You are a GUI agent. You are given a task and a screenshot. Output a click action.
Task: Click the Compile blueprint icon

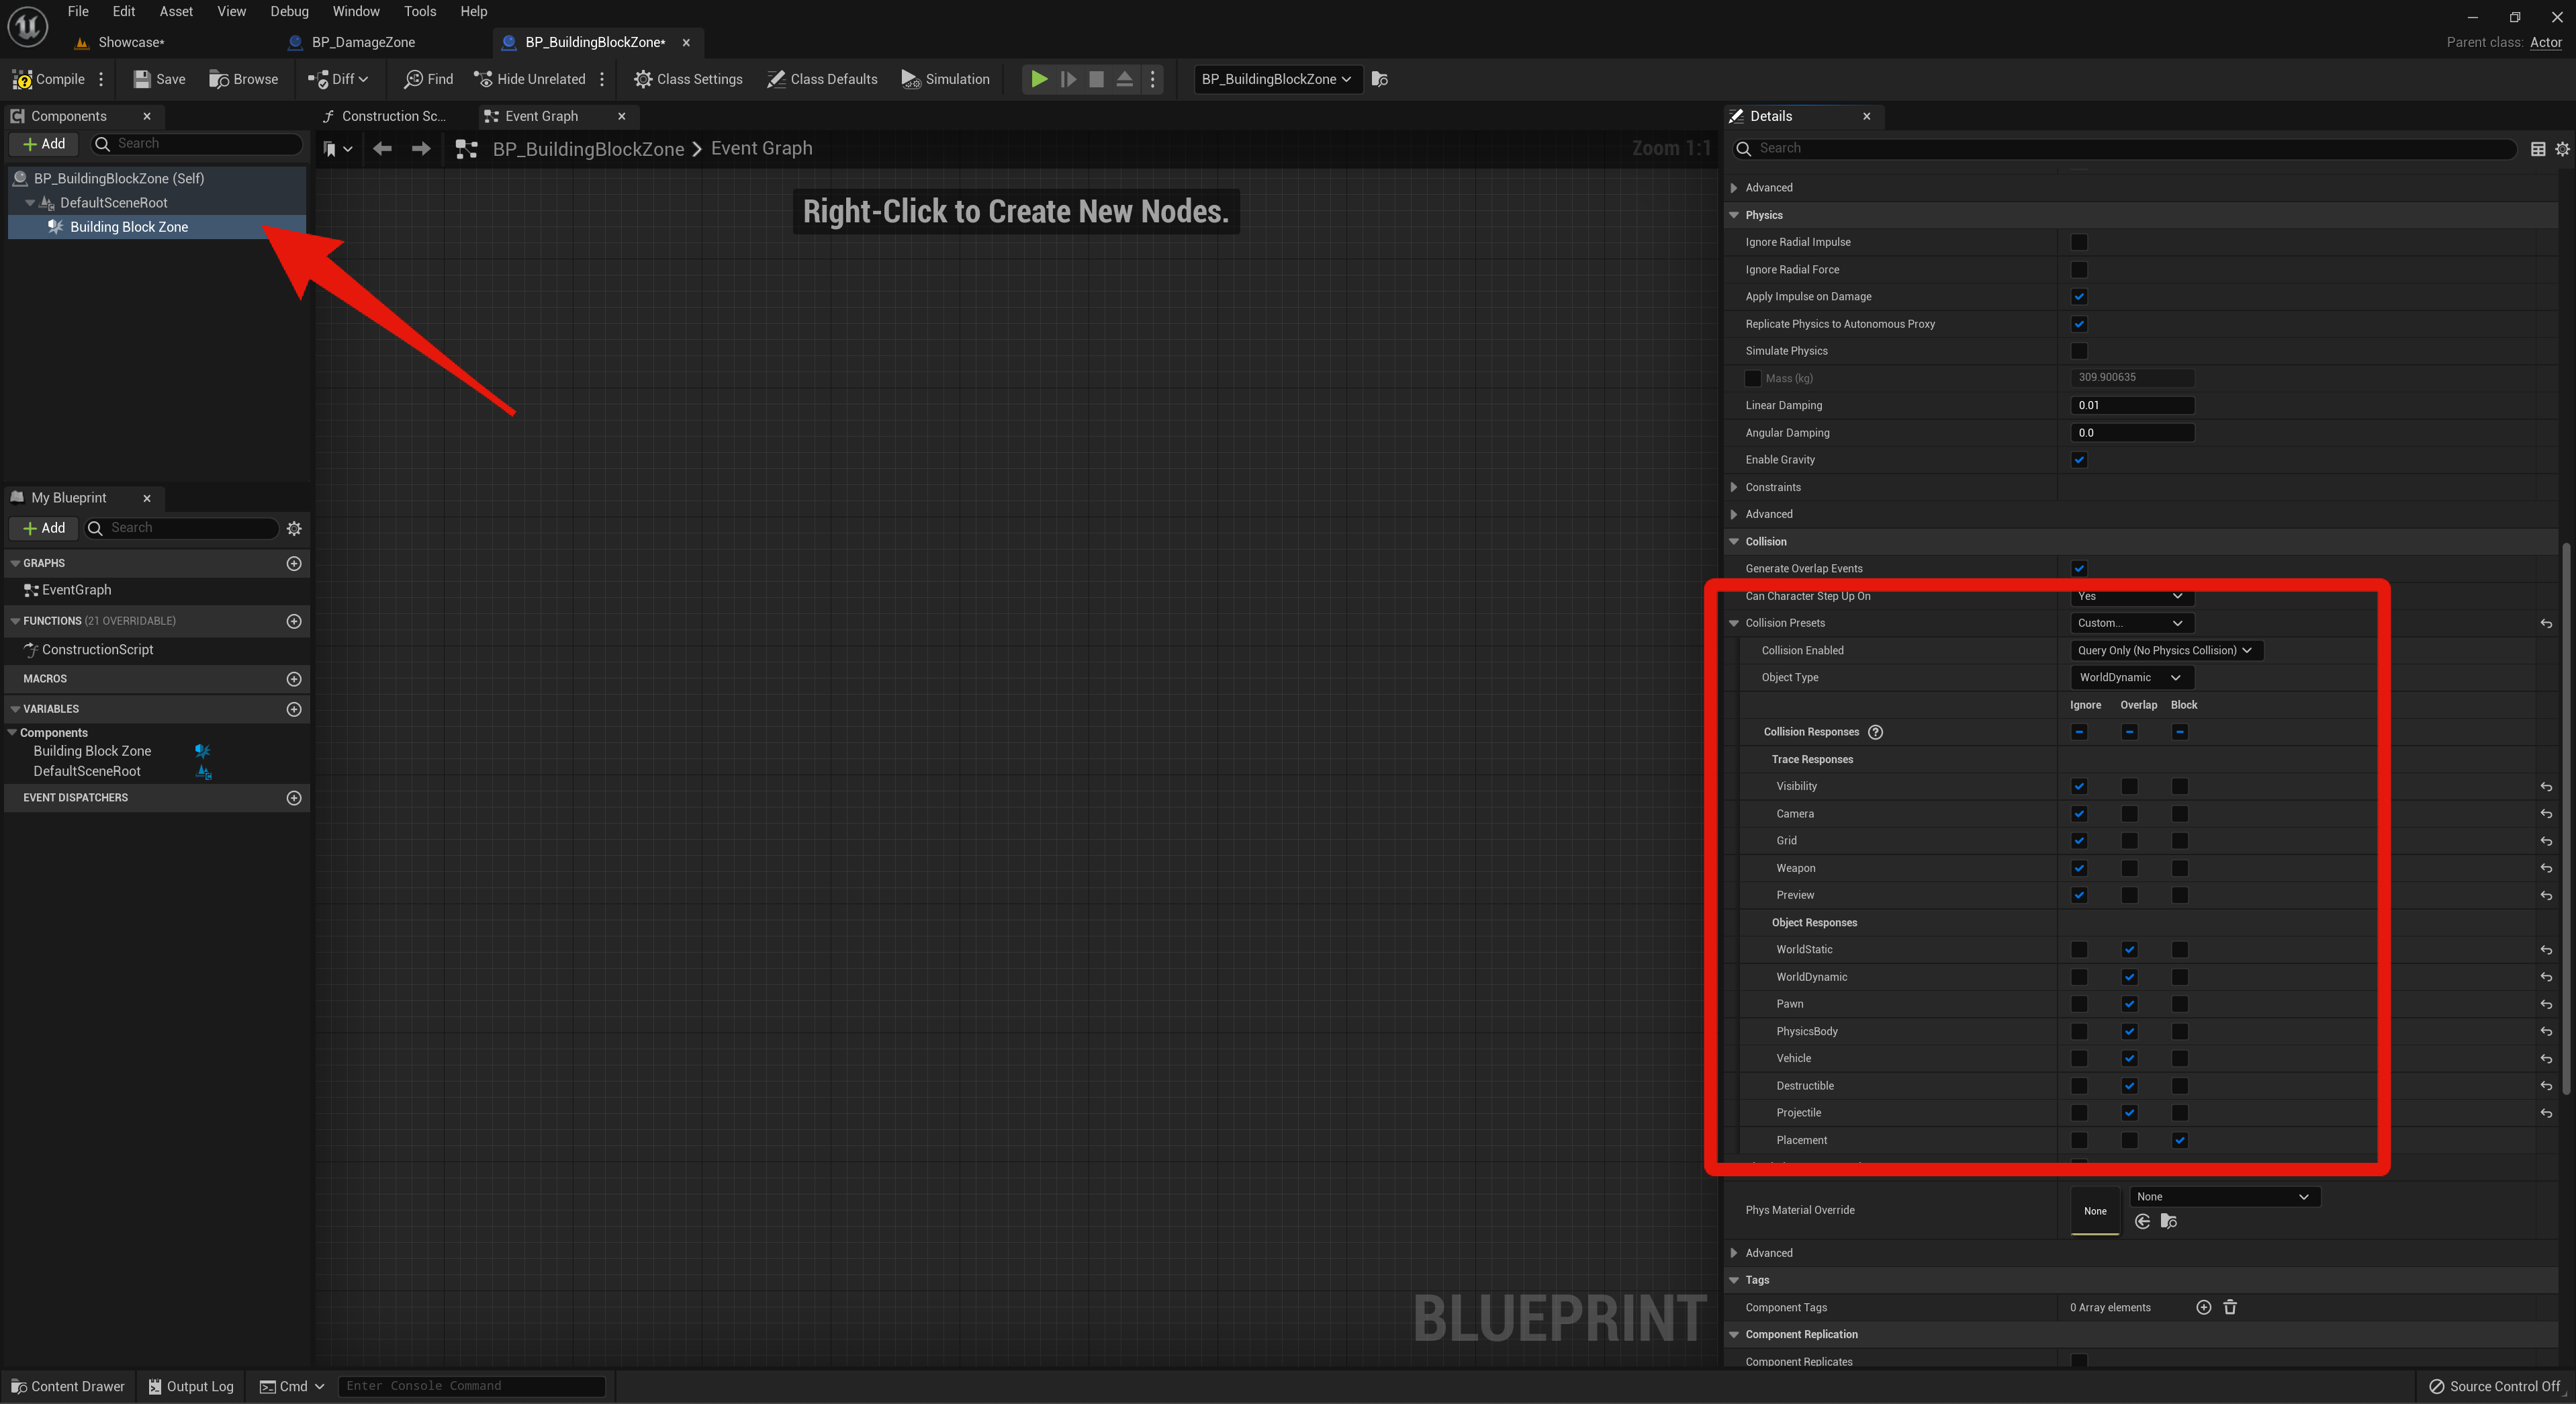(22, 79)
